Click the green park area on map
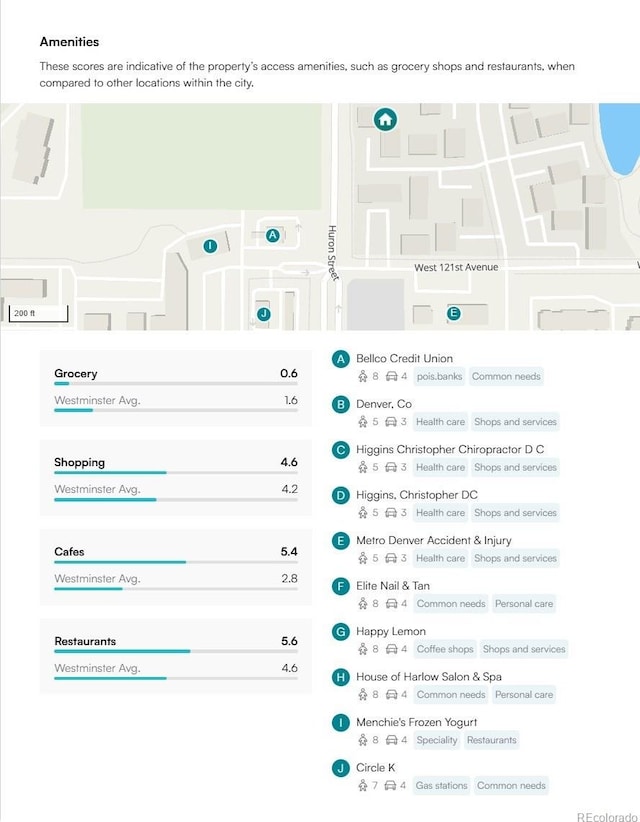 point(201,156)
